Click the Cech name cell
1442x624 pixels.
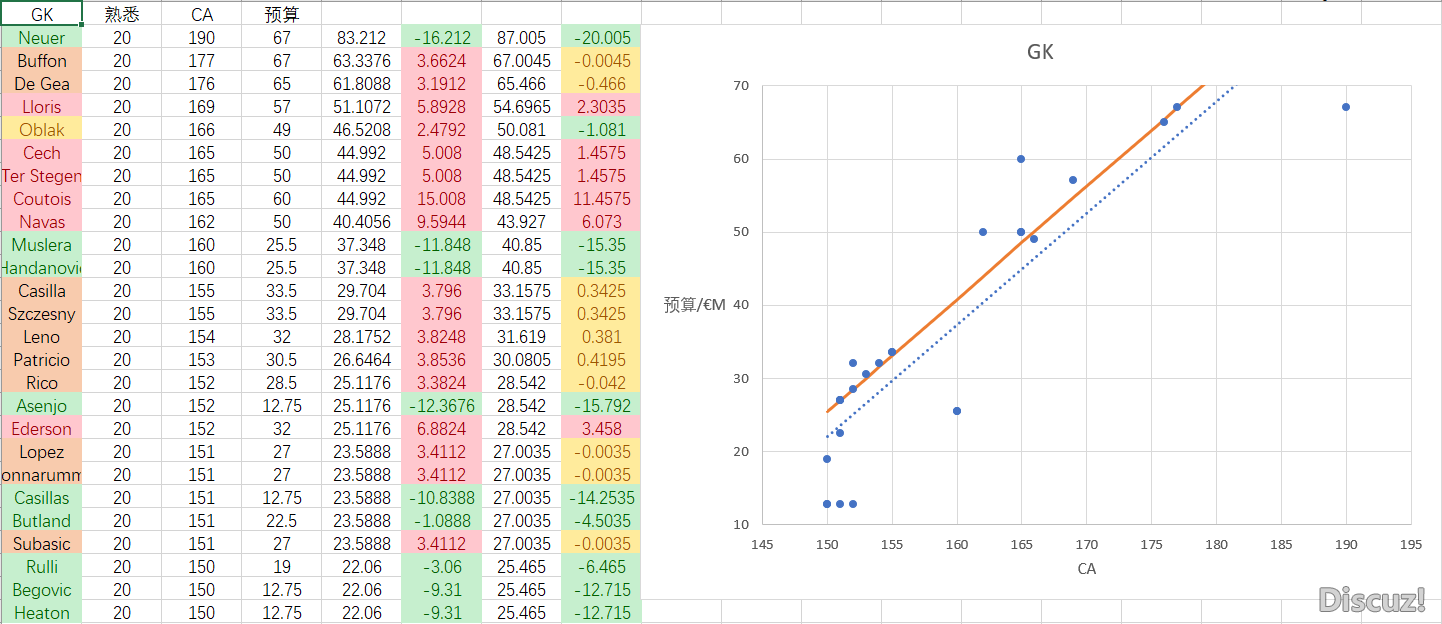(x=42, y=153)
